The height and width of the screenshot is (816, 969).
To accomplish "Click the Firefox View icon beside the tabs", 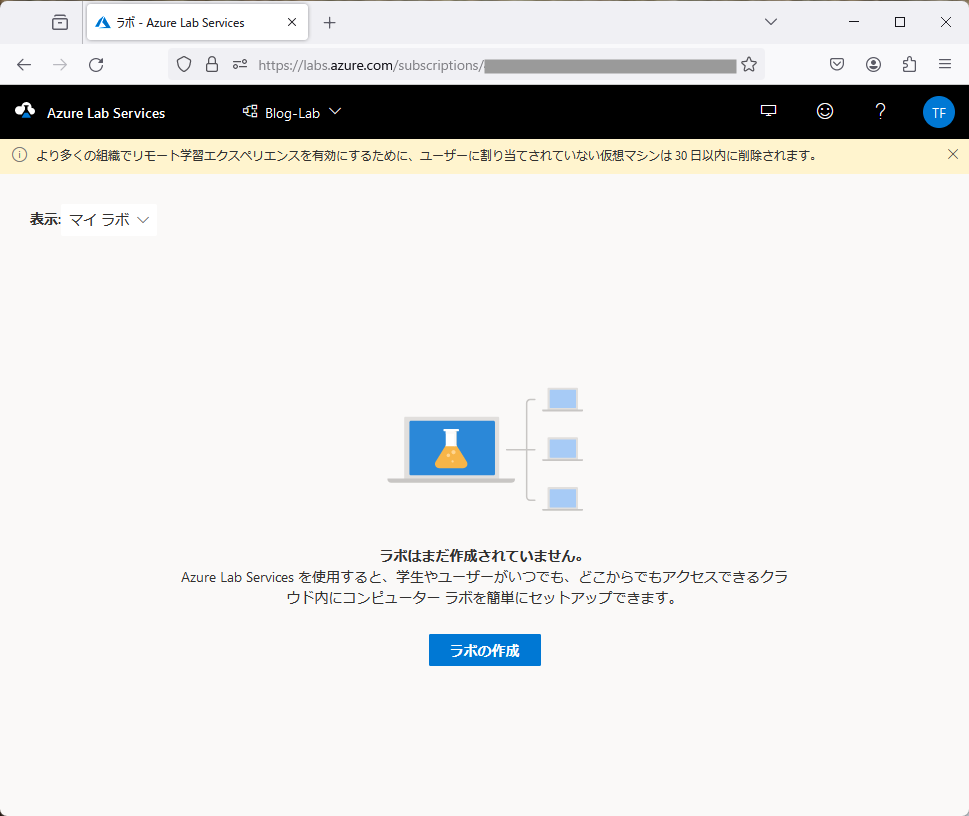I will click(x=60, y=23).
